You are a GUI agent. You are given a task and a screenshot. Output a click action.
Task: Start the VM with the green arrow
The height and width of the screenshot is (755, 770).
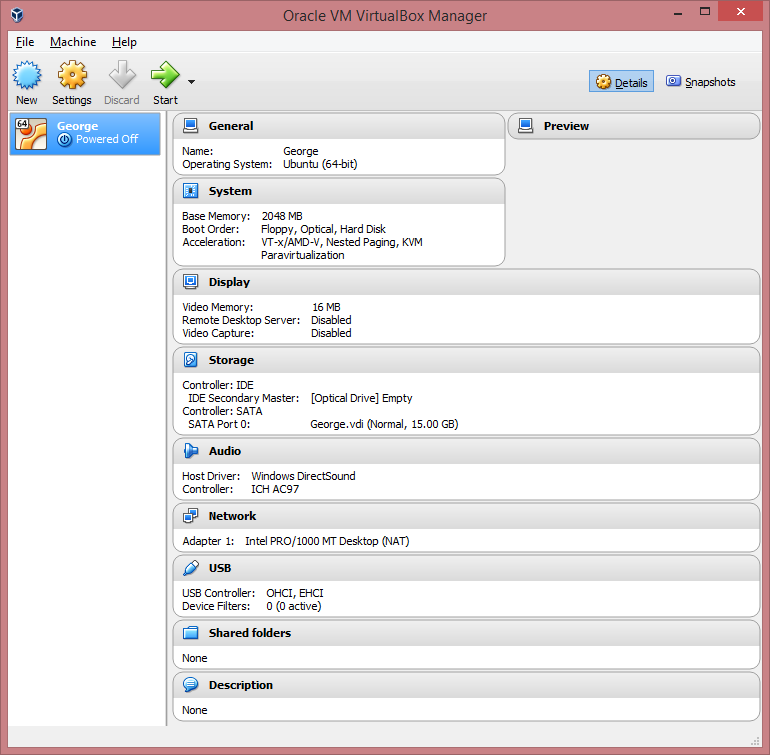(x=165, y=75)
